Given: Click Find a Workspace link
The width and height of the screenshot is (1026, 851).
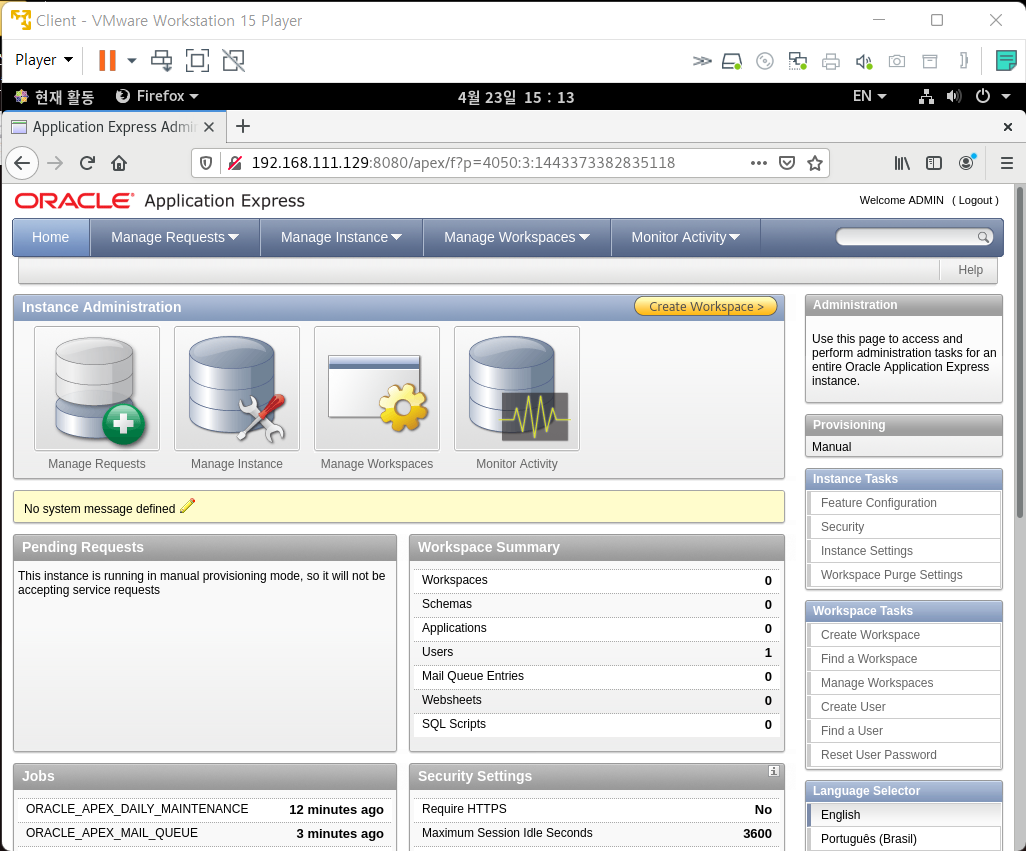Looking at the screenshot, I should point(868,659).
